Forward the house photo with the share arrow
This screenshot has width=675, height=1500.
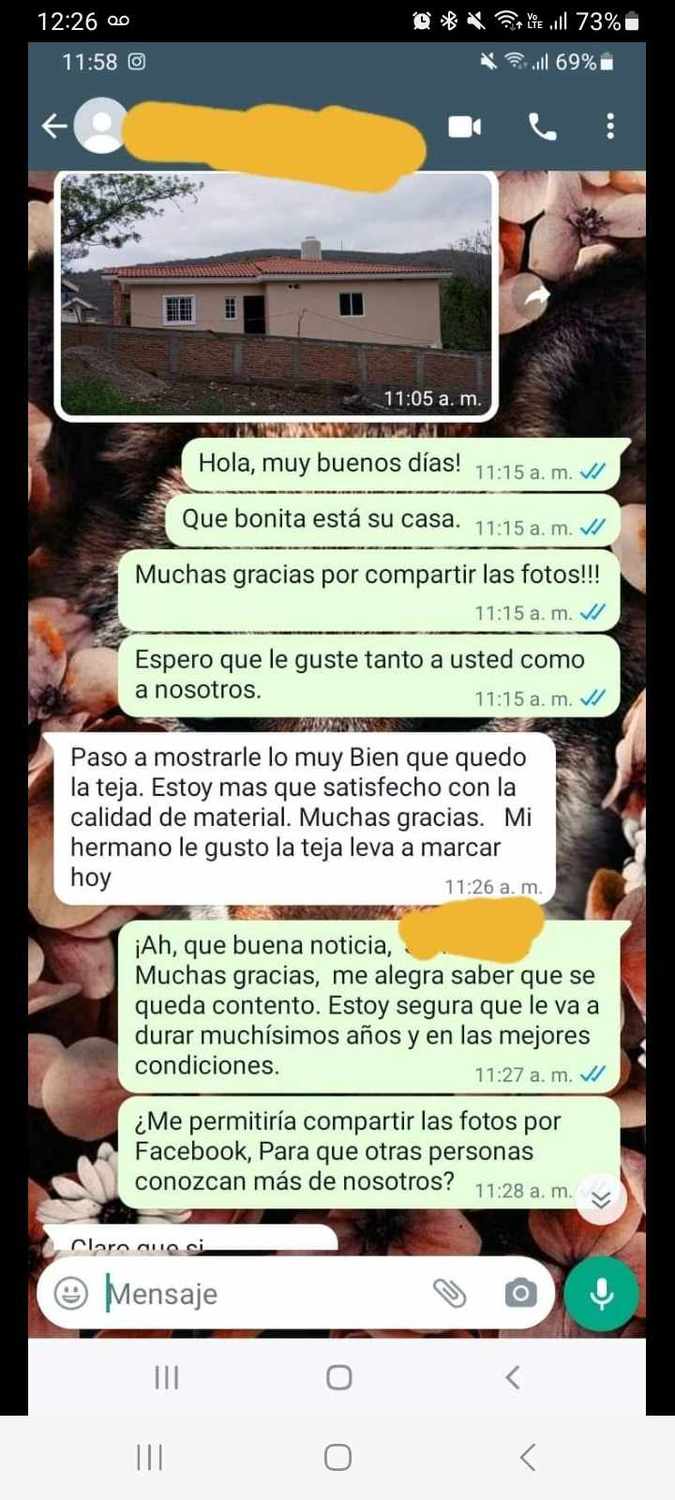[537, 296]
